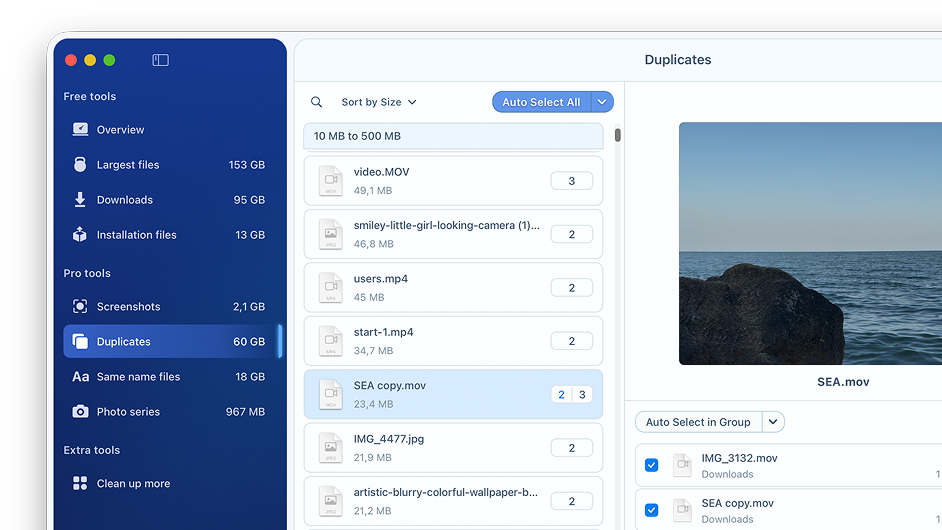
Task: Click count badge 2 for start-1.mp4
Action: click(x=571, y=341)
